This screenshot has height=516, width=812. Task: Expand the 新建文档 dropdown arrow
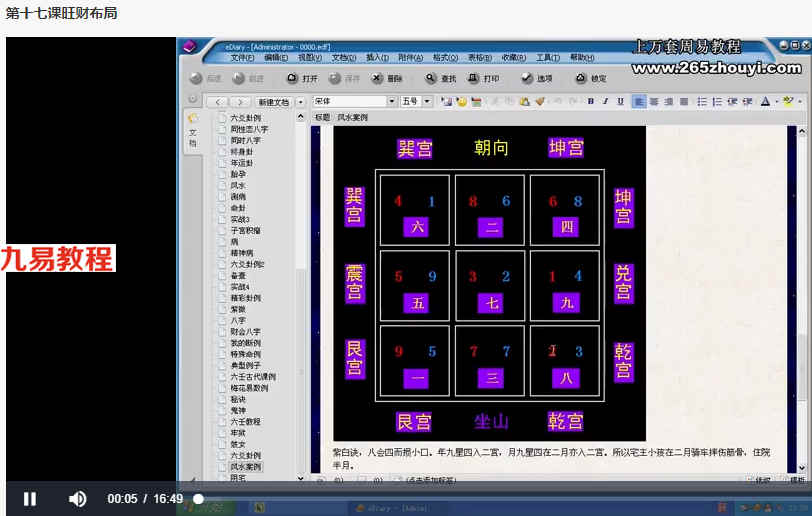coord(300,102)
